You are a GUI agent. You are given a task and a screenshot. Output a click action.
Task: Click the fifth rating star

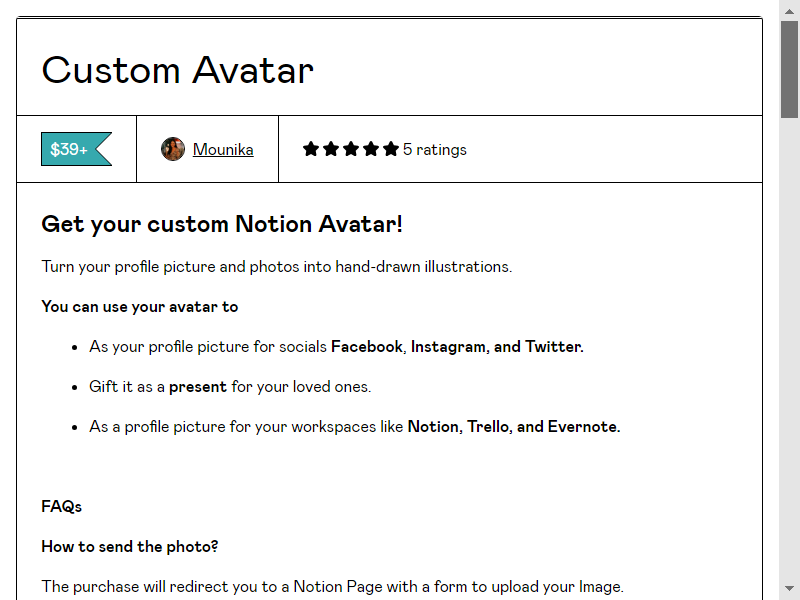tap(391, 149)
